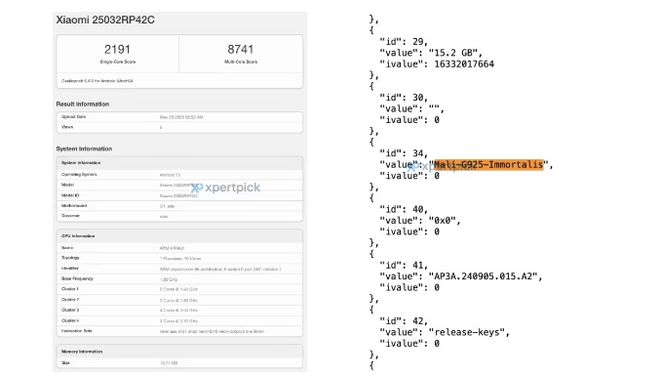Click the "release-keys" JSON value
Screen dimensions: 660x379
[467, 332]
